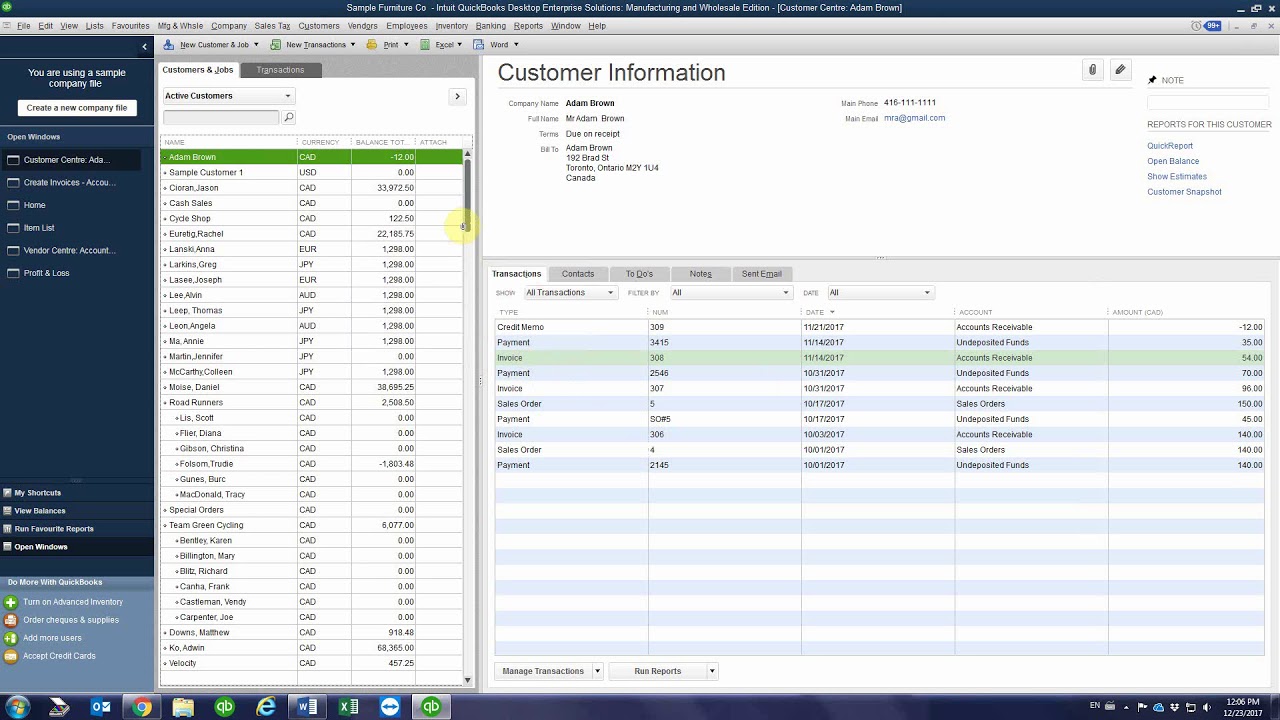Click the New Transactions toolbar icon

(x=275, y=45)
